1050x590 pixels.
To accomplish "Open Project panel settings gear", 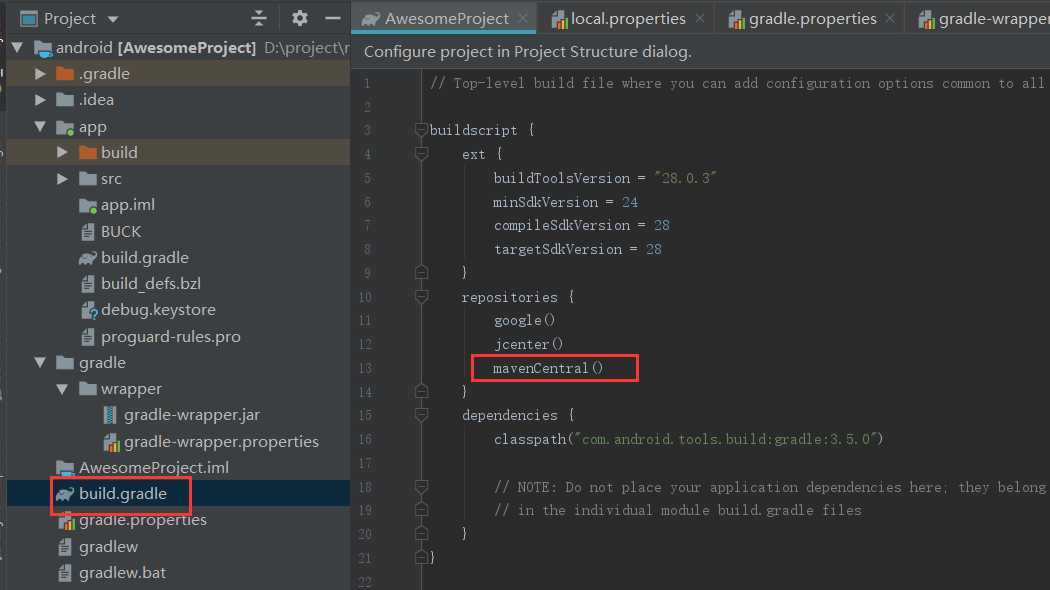I will point(299,18).
